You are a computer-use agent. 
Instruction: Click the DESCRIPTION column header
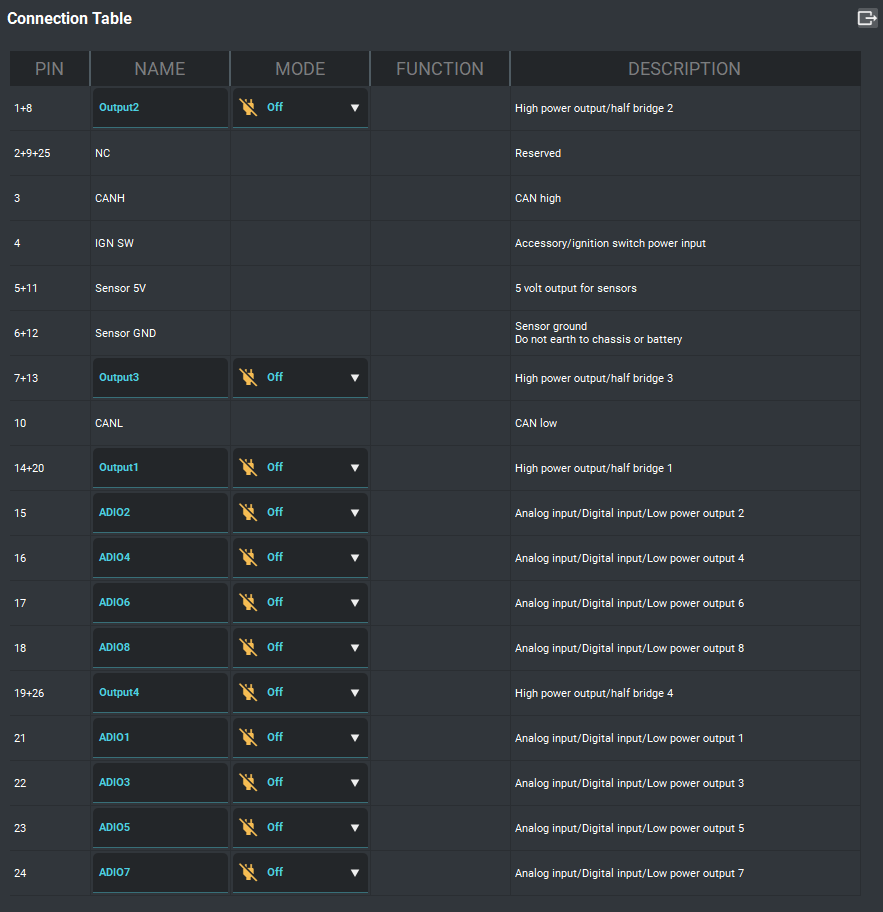(684, 69)
